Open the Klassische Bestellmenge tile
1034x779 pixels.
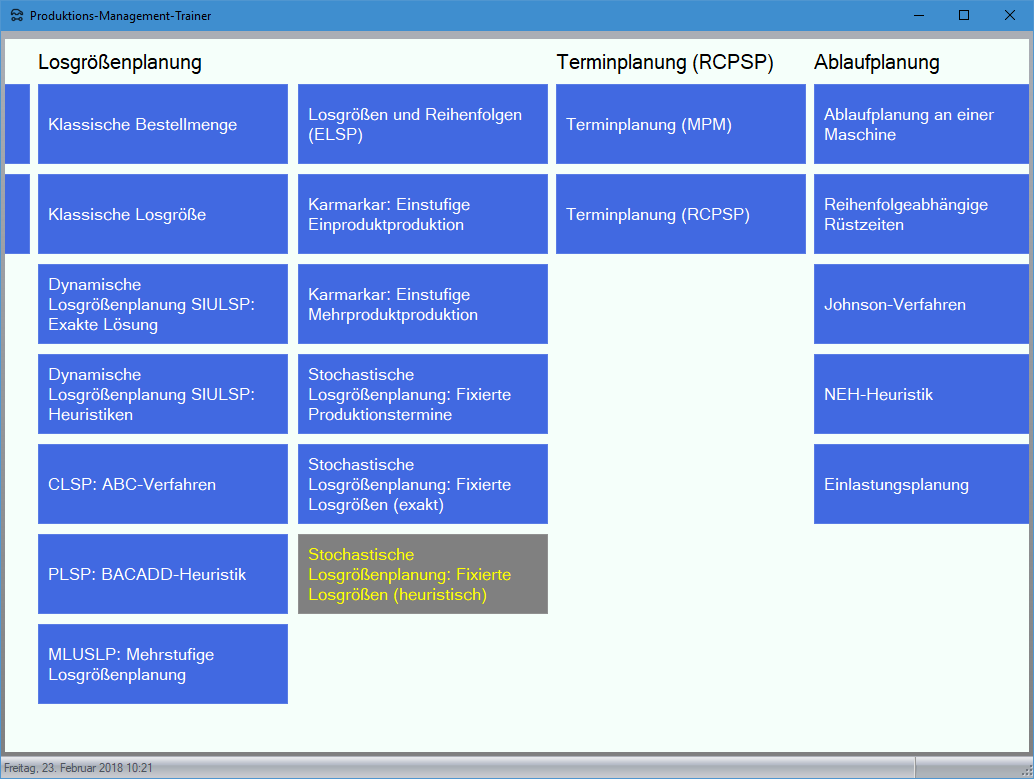coord(163,124)
